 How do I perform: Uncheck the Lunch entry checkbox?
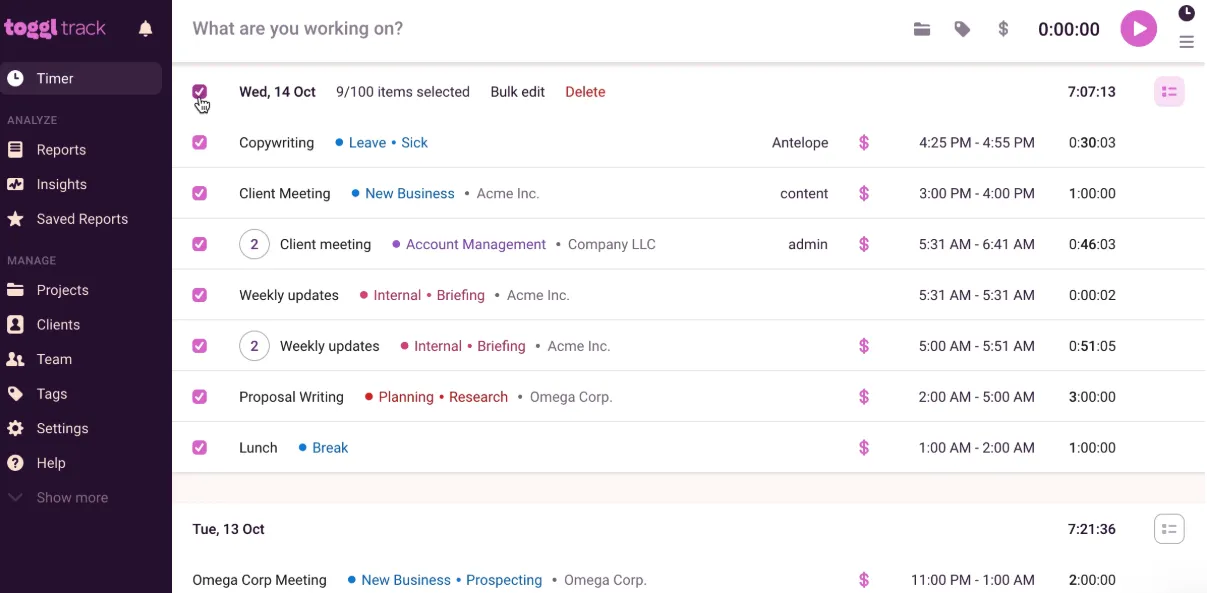[x=200, y=448]
